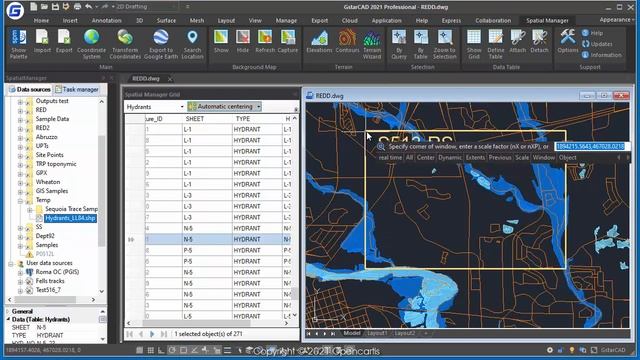Select Hydrants_LL84.shp tree item

pyautogui.click(x=70, y=218)
